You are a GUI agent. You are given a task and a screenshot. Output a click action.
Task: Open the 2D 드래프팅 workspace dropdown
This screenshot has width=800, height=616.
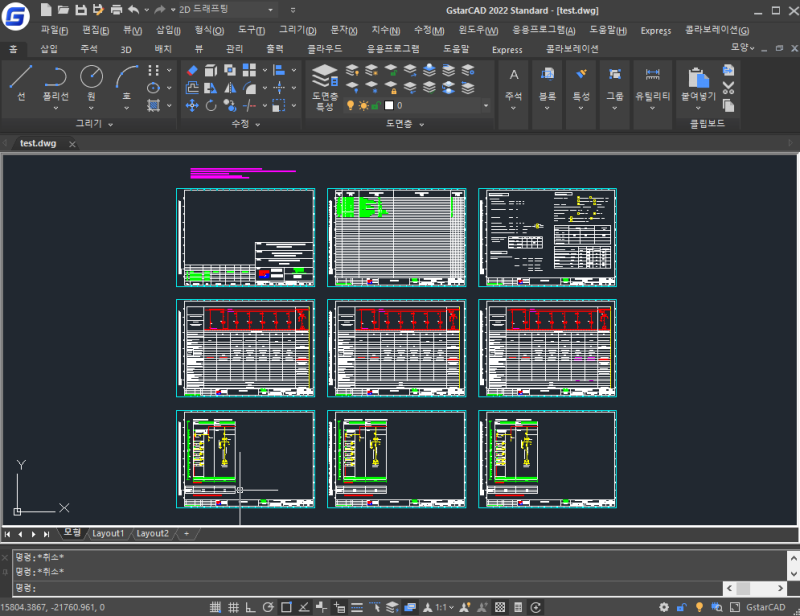point(226,9)
